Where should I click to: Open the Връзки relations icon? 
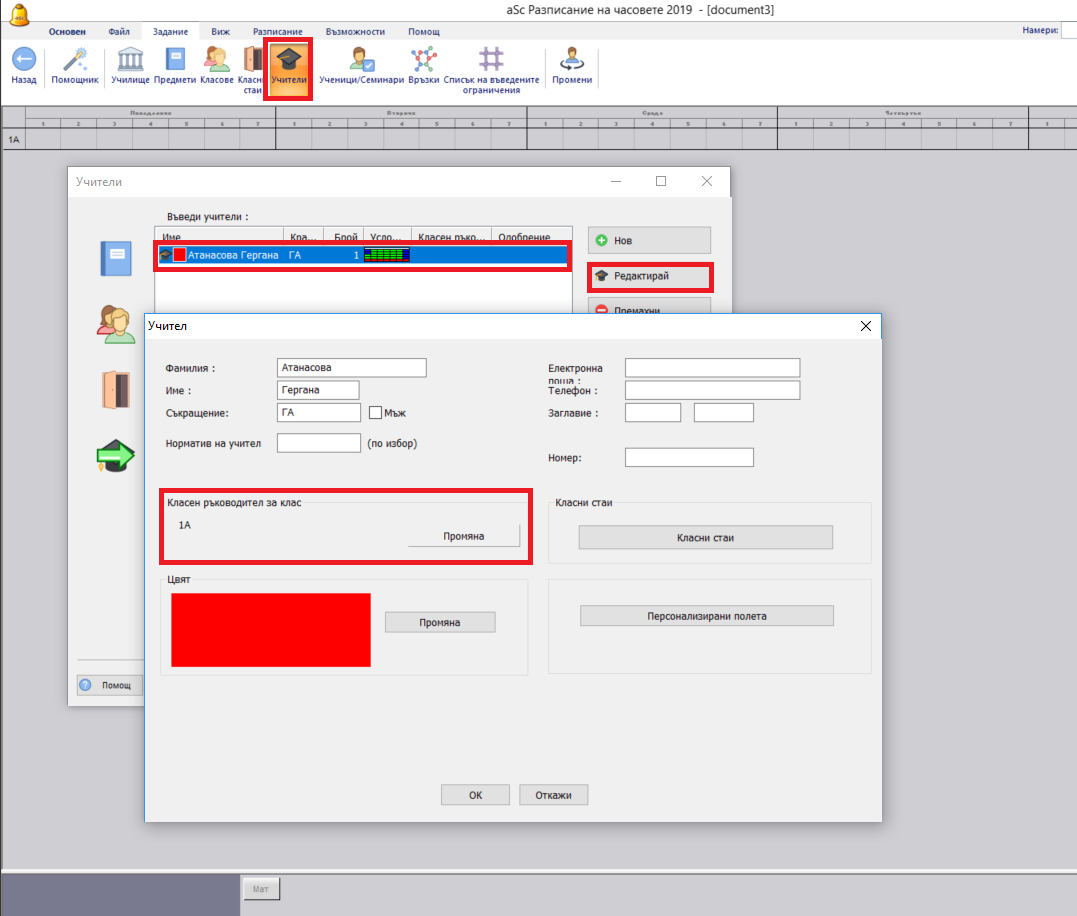coord(424,60)
